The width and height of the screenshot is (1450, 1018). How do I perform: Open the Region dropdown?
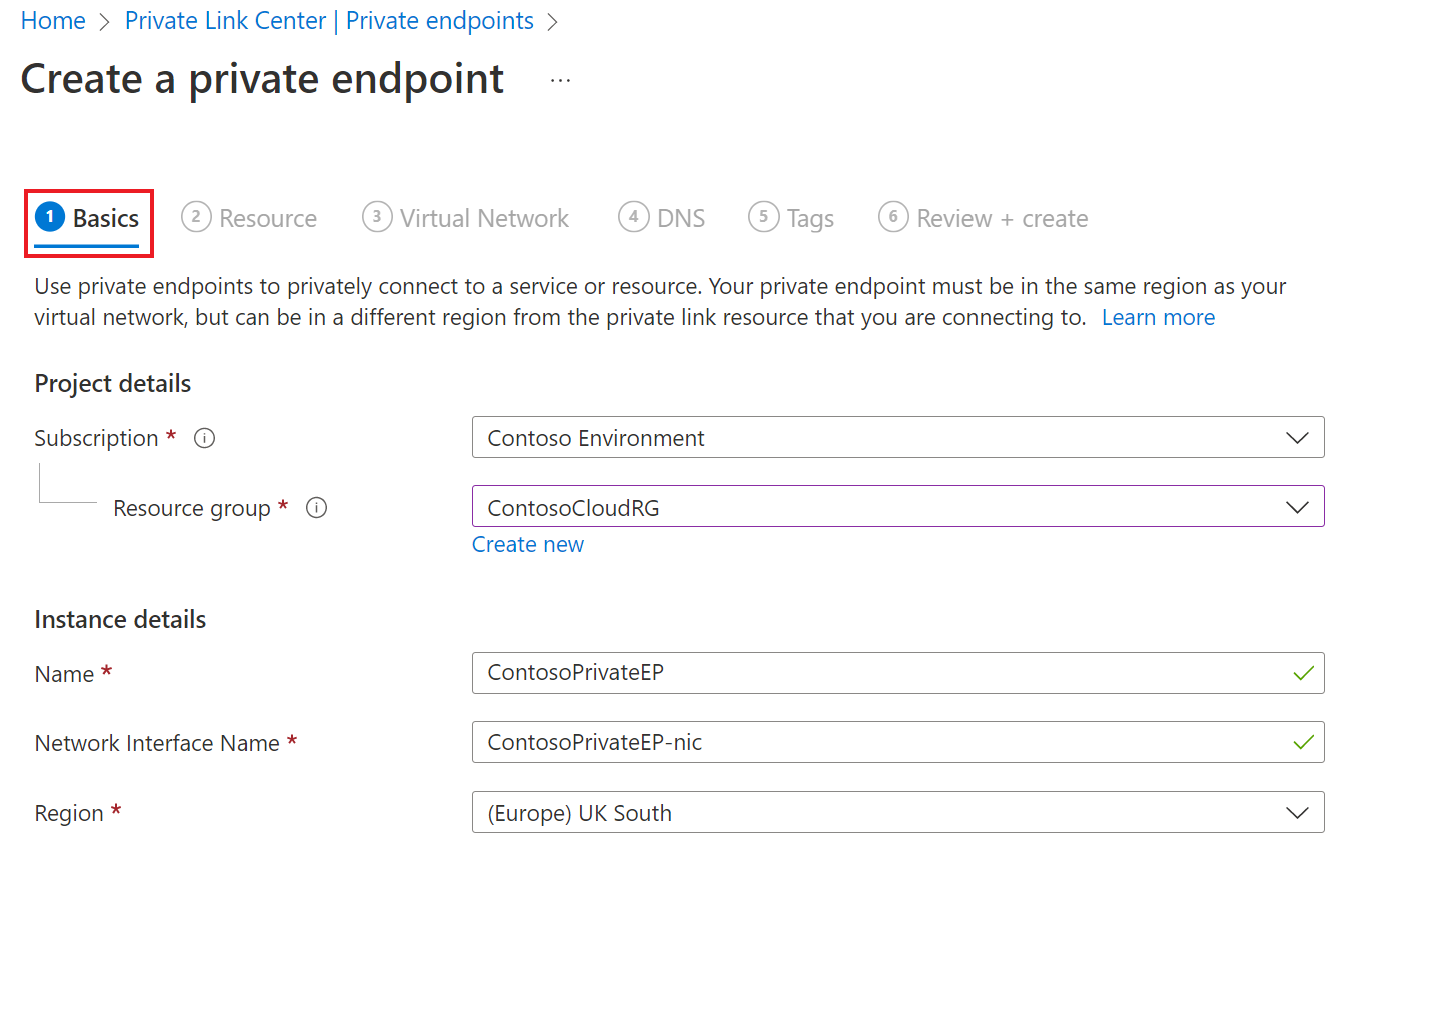[x=1297, y=812]
